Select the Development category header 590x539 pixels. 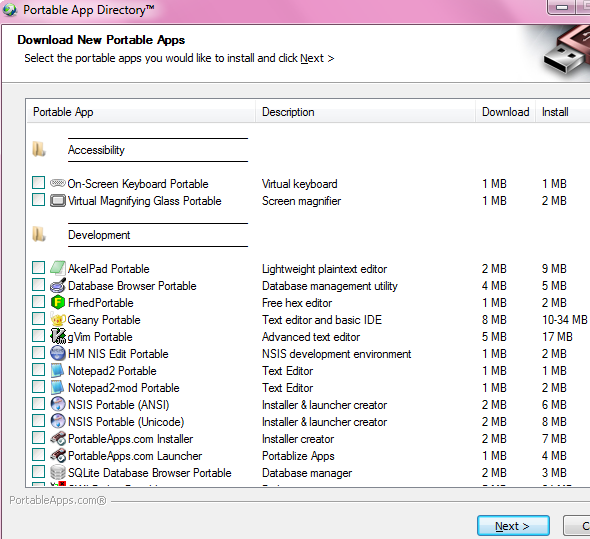99,235
